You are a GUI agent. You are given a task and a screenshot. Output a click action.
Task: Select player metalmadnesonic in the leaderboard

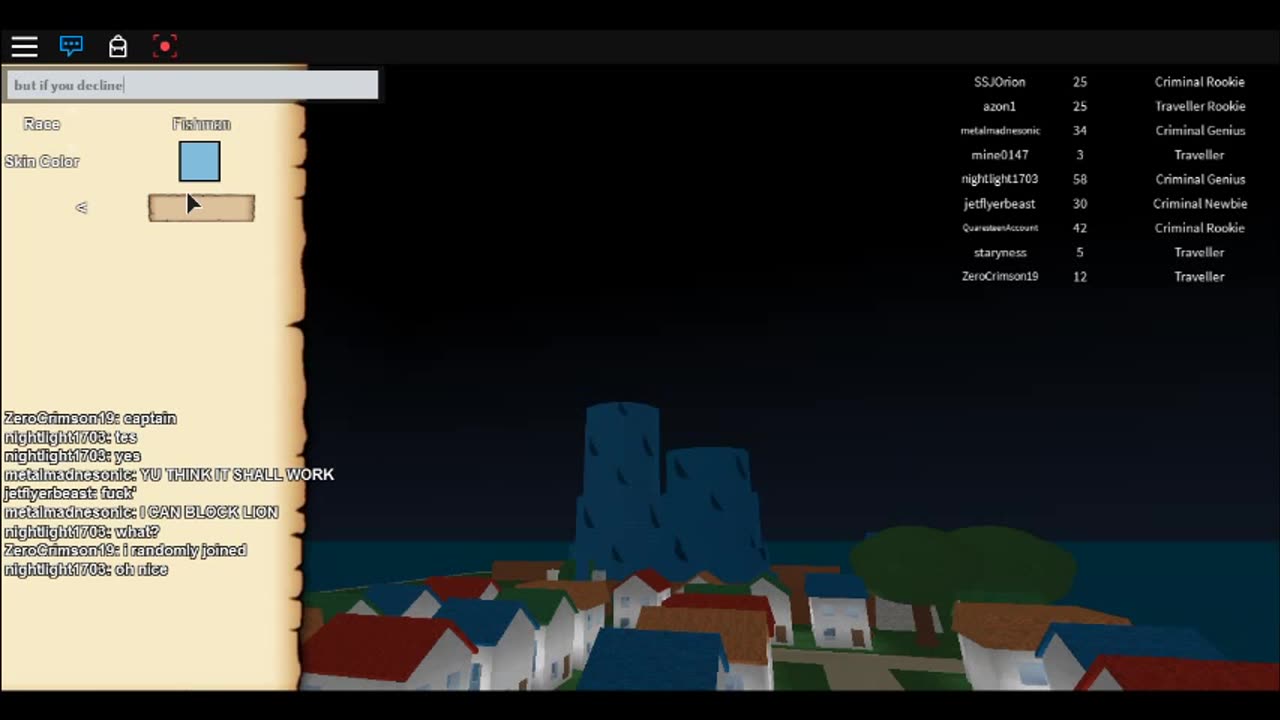[1000, 131]
